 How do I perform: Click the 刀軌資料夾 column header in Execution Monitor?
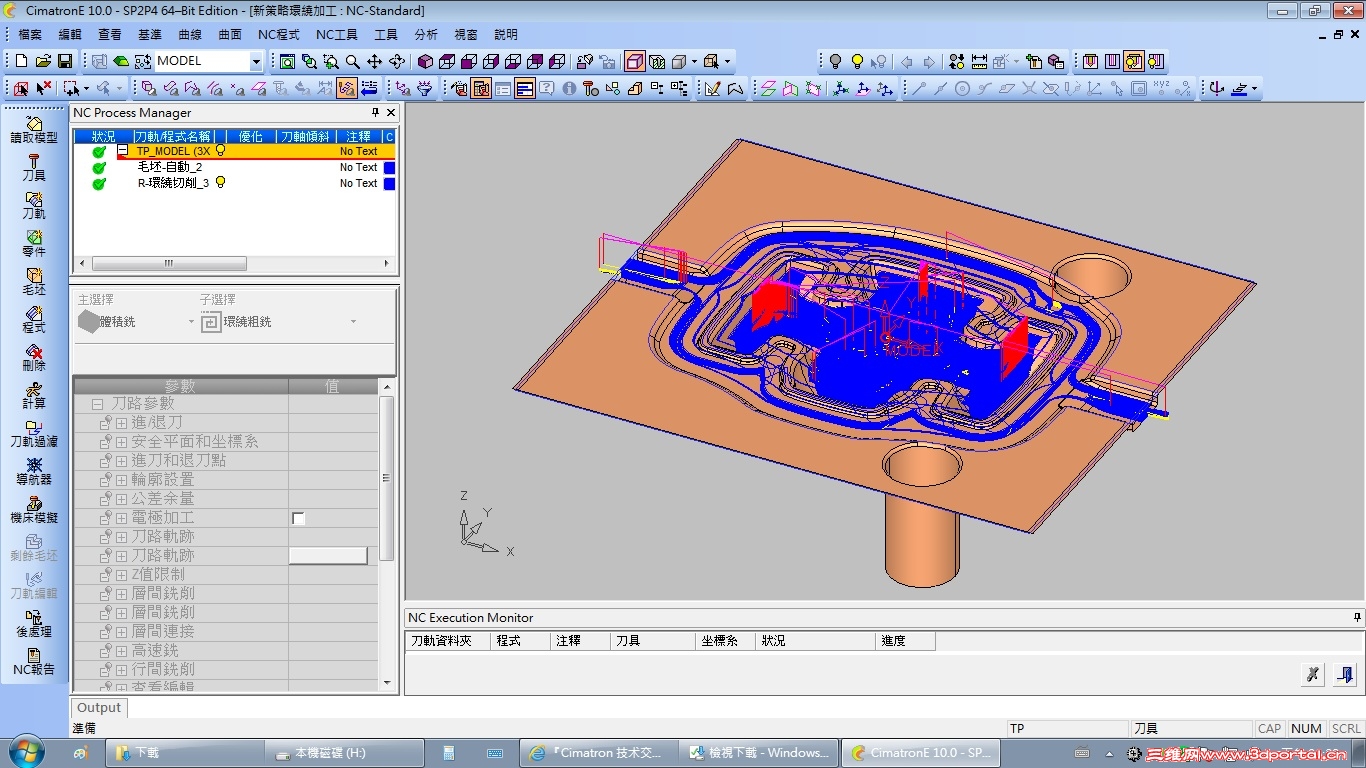(x=448, y=641)
